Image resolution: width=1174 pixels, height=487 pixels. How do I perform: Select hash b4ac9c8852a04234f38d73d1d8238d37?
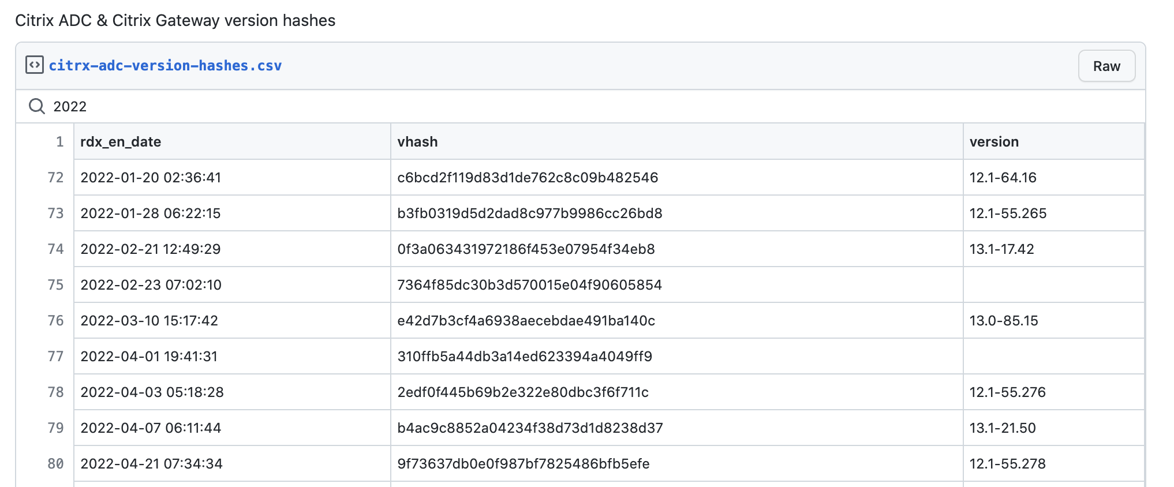coord(530,428)
